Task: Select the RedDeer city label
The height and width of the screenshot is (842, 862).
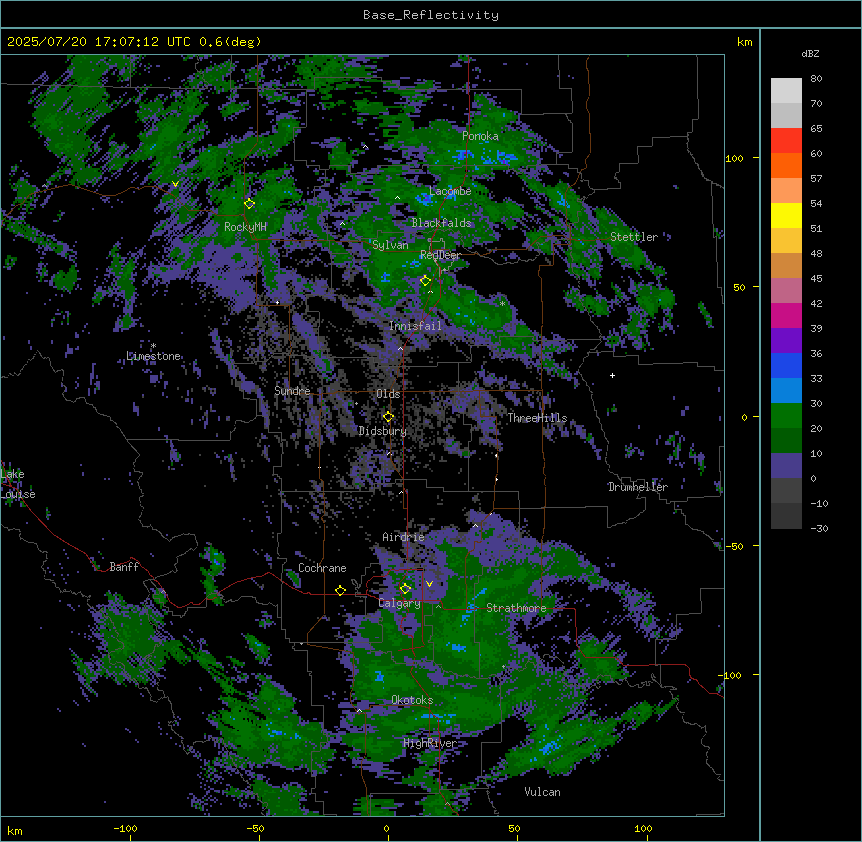Action: point(440,255)
